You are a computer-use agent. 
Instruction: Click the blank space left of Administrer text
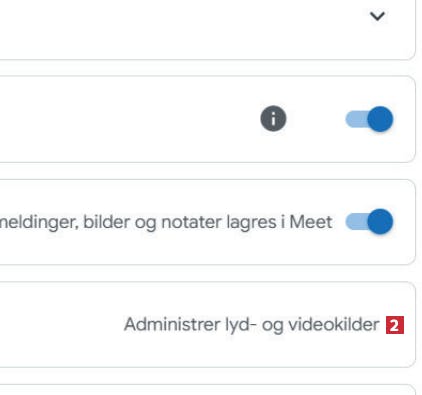[x=60, y=324]
